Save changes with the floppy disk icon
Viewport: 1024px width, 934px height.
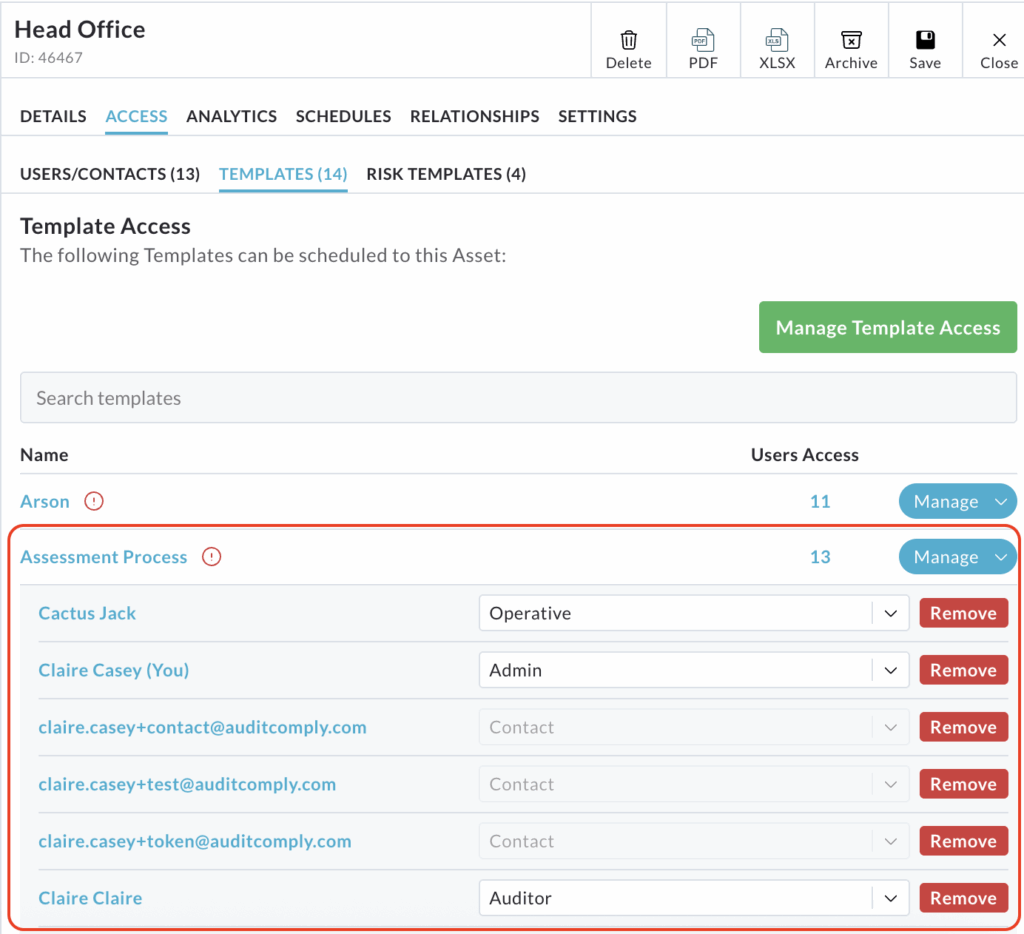[925, 40]
